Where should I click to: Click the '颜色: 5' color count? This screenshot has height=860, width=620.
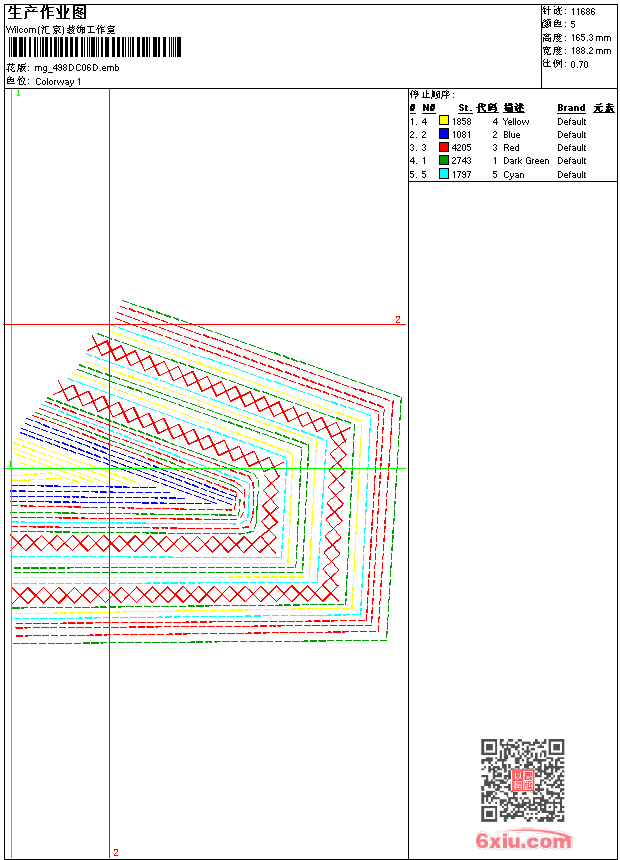(x=559, y=25)
